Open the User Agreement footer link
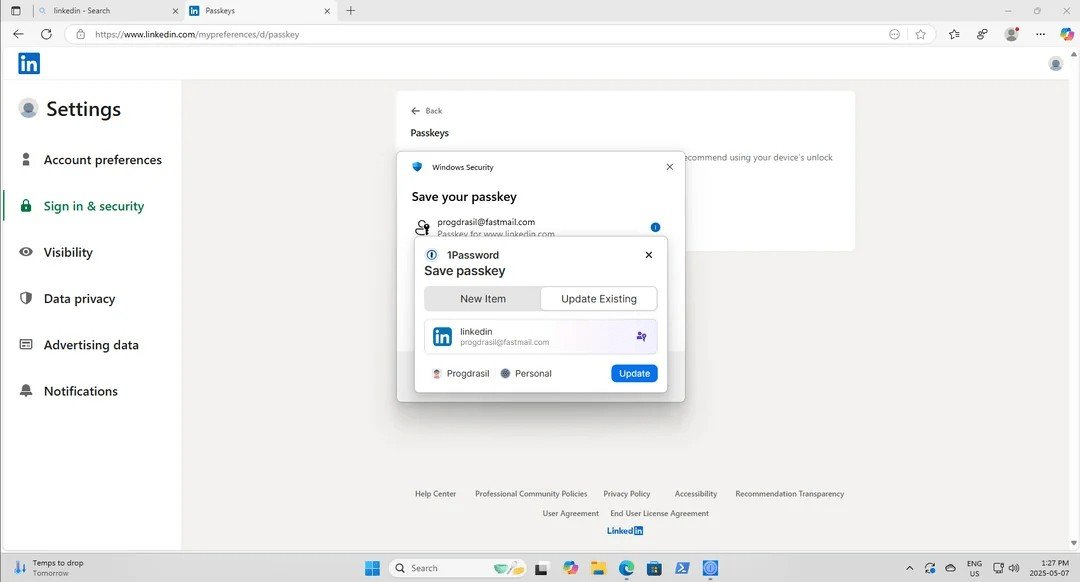1080x582 pixels. (x=570, y=513)
